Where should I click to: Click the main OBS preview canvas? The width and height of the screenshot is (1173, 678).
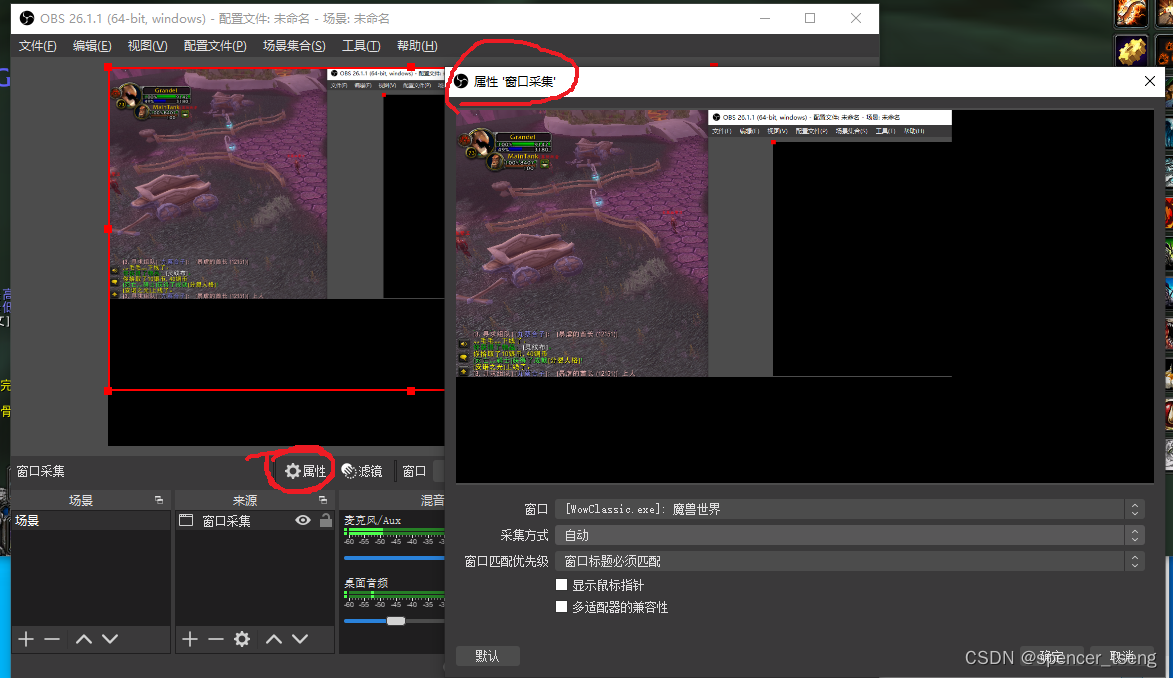276,256
